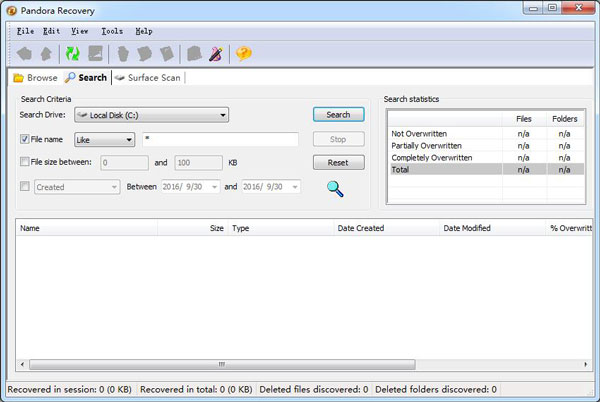Maximize the Pandora Recovery window
The image size is (600, 402).
(x=553, y=8)
